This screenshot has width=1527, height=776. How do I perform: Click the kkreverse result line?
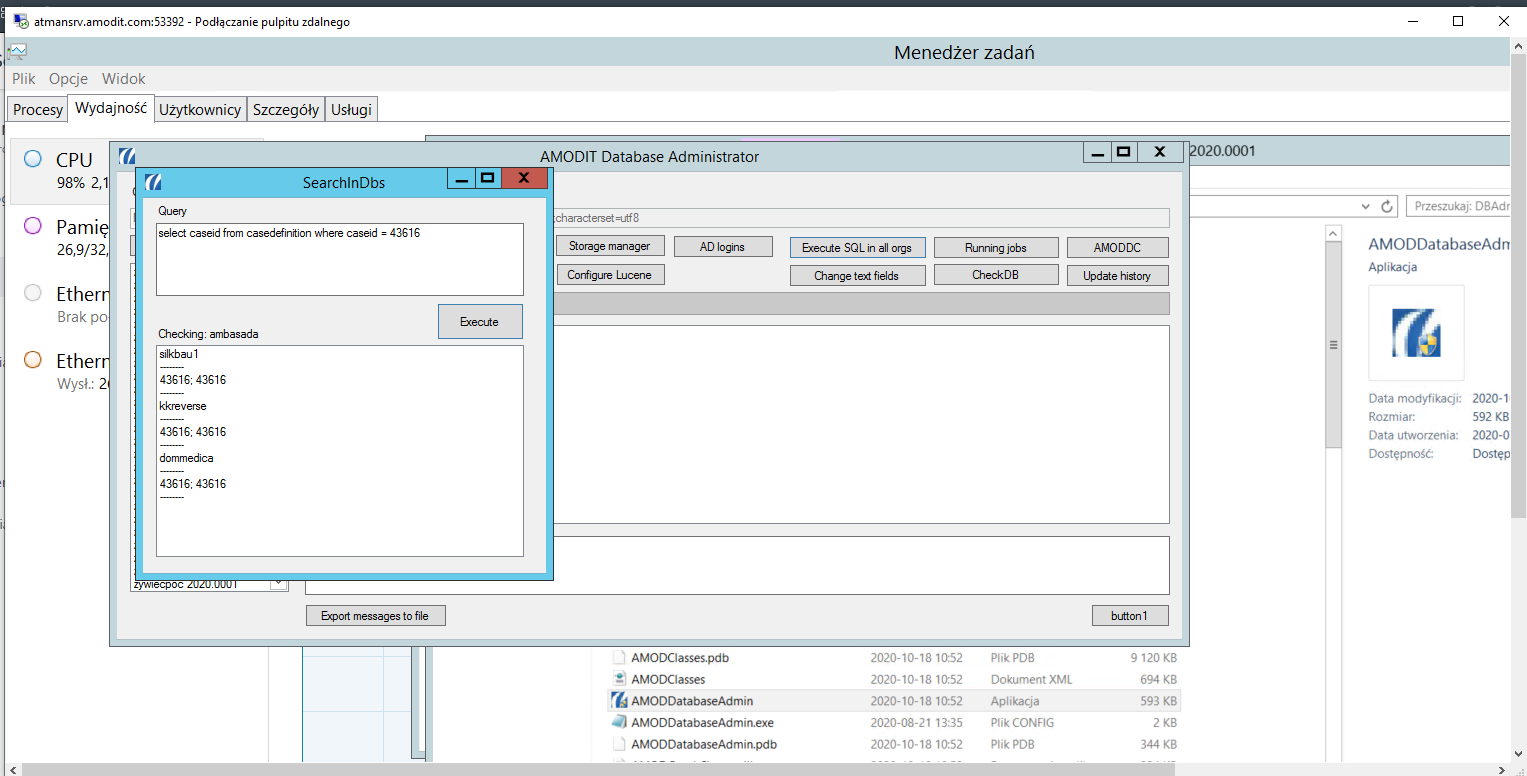click(x=183, y=406)
